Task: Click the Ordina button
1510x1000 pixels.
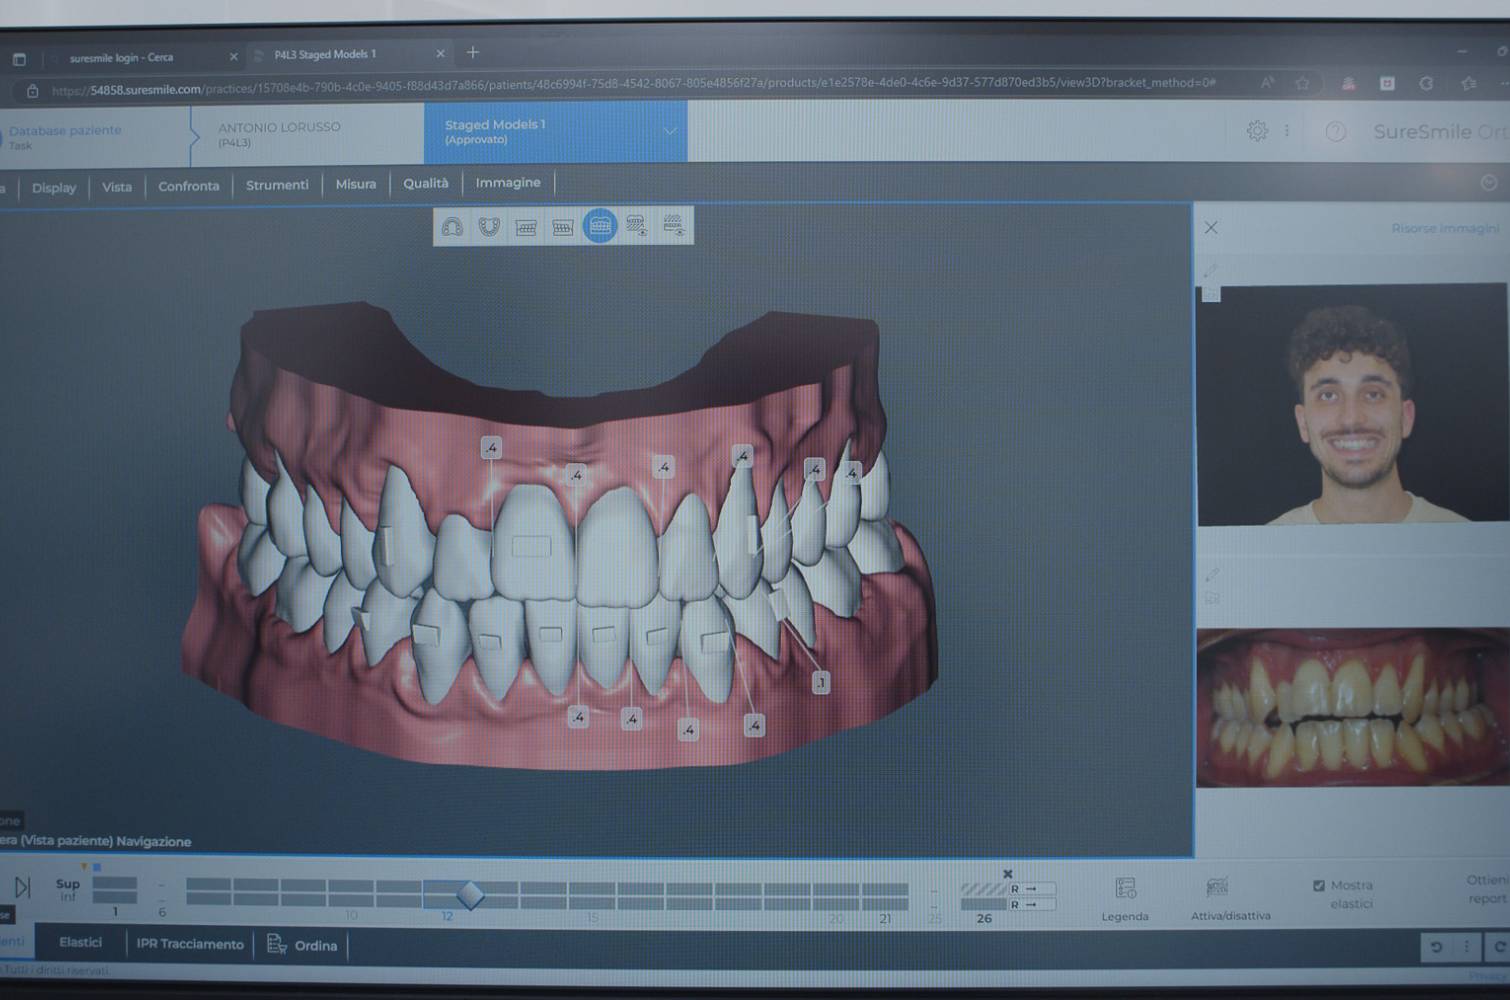Action: [x=303, y=945]
